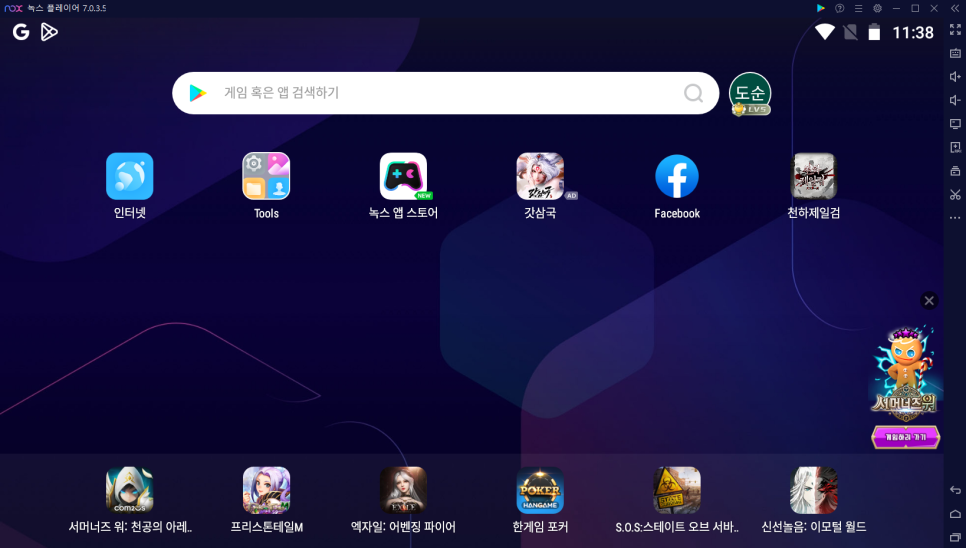The width and height of the screenshot is (966, 548).
Task: Open the 서머너즈워 gingerbread ad banner
Action: point(904,373)
